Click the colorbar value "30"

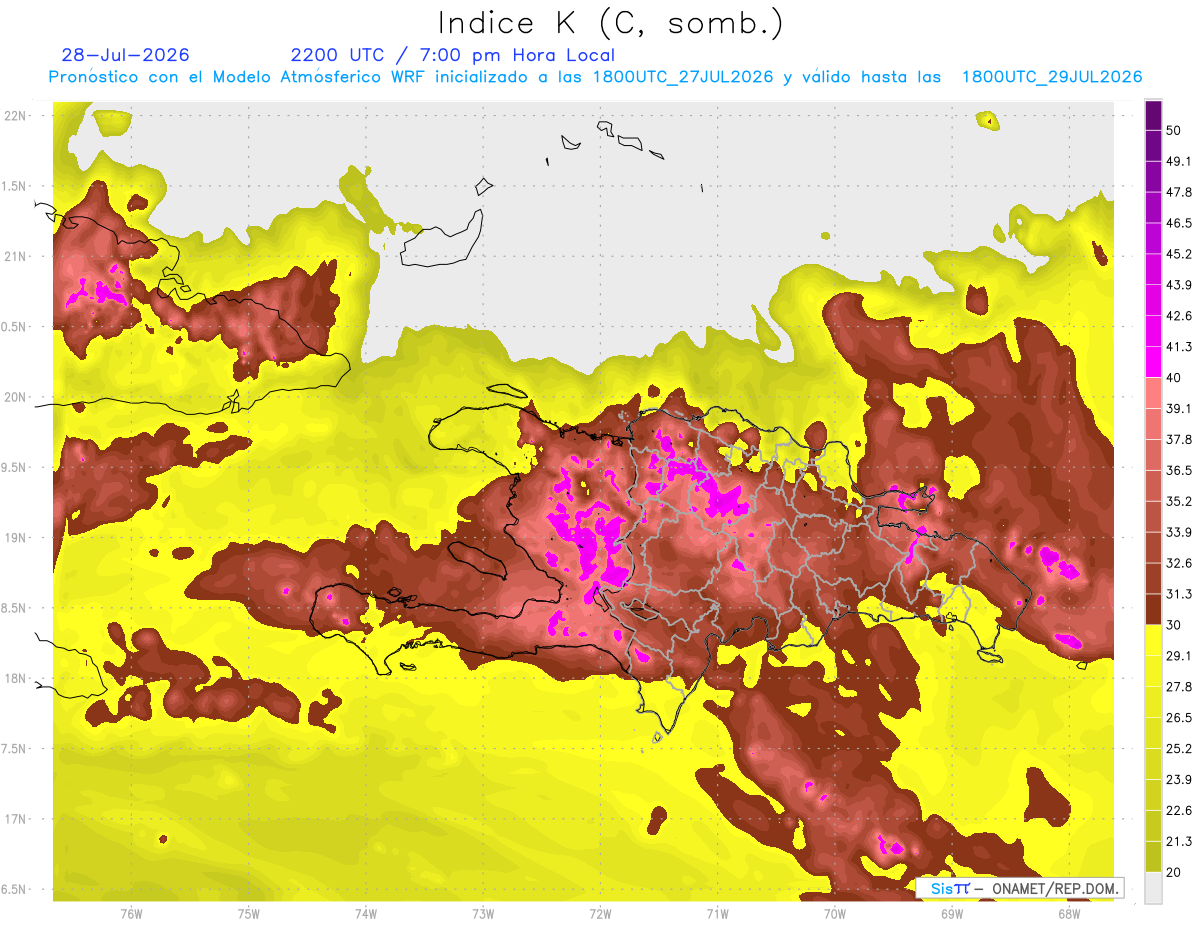click(x=1174, y=625)
